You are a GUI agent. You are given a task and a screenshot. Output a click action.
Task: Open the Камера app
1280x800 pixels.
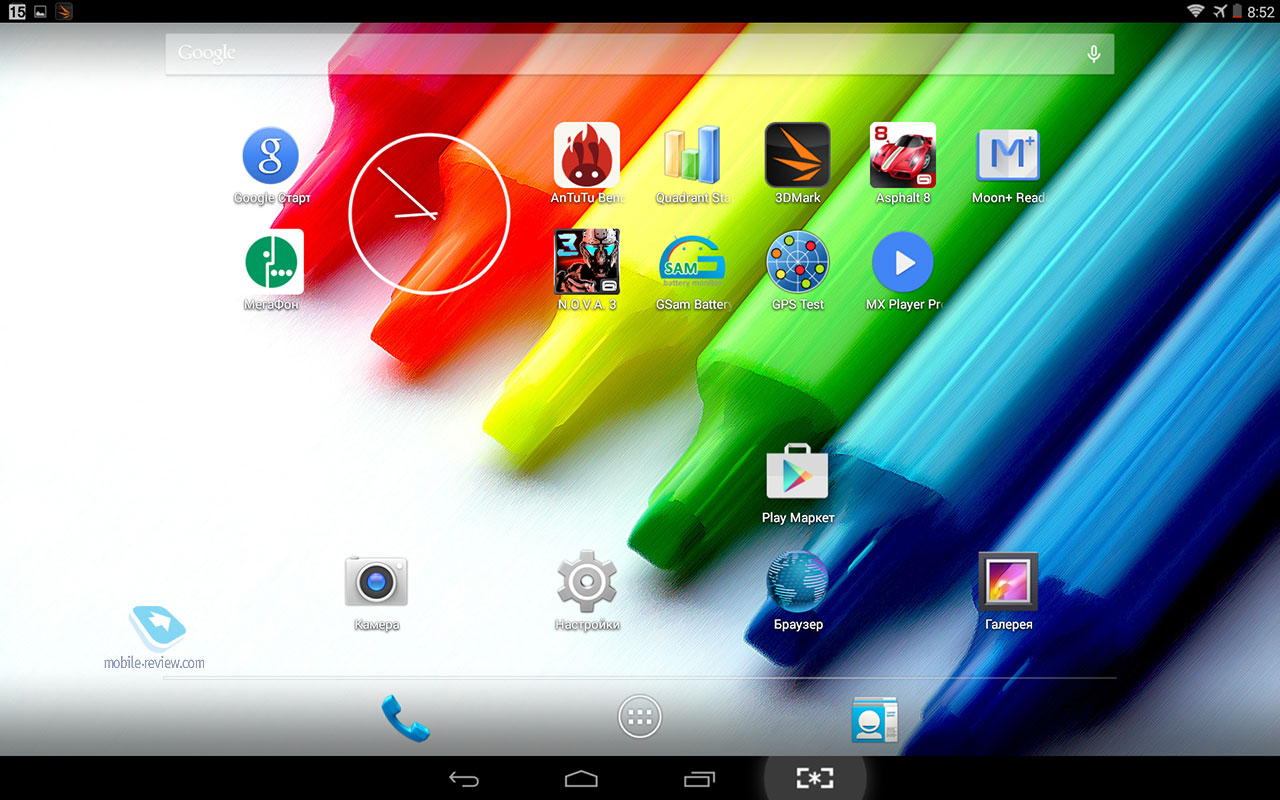point(376,581)
